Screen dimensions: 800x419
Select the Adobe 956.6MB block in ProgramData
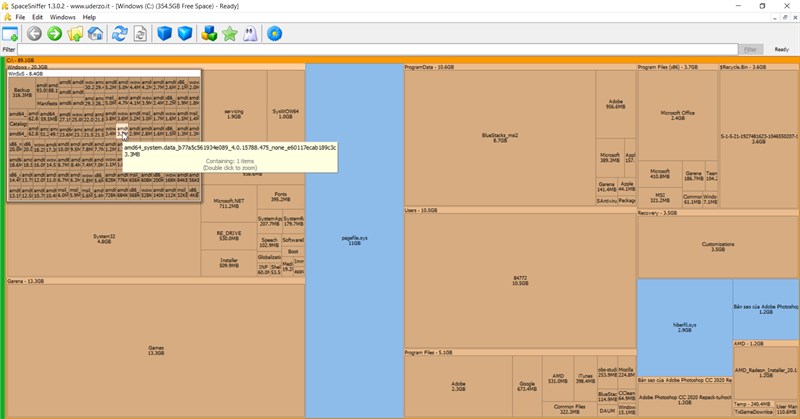(615, 104)
